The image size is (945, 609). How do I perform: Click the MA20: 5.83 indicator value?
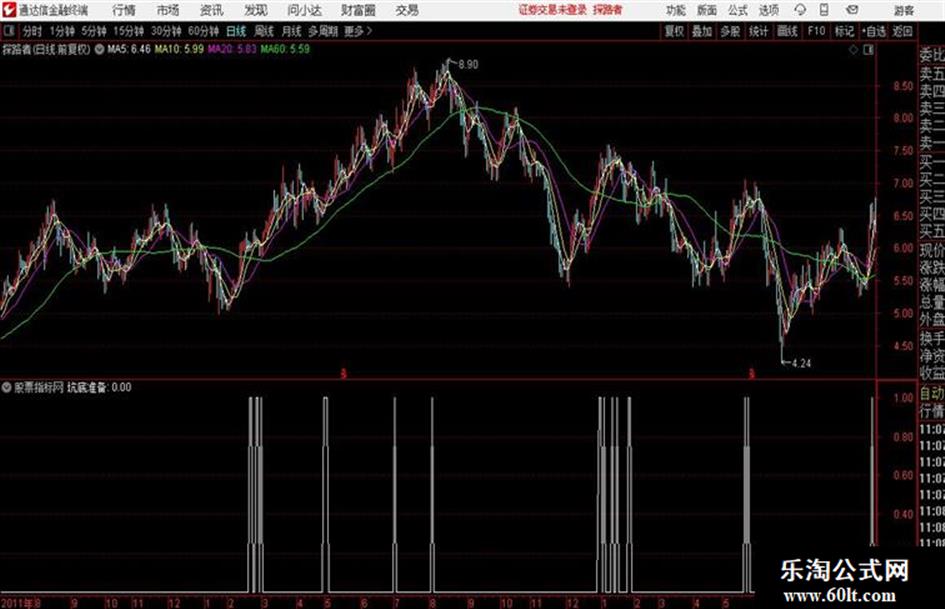(x=232, y=49)
